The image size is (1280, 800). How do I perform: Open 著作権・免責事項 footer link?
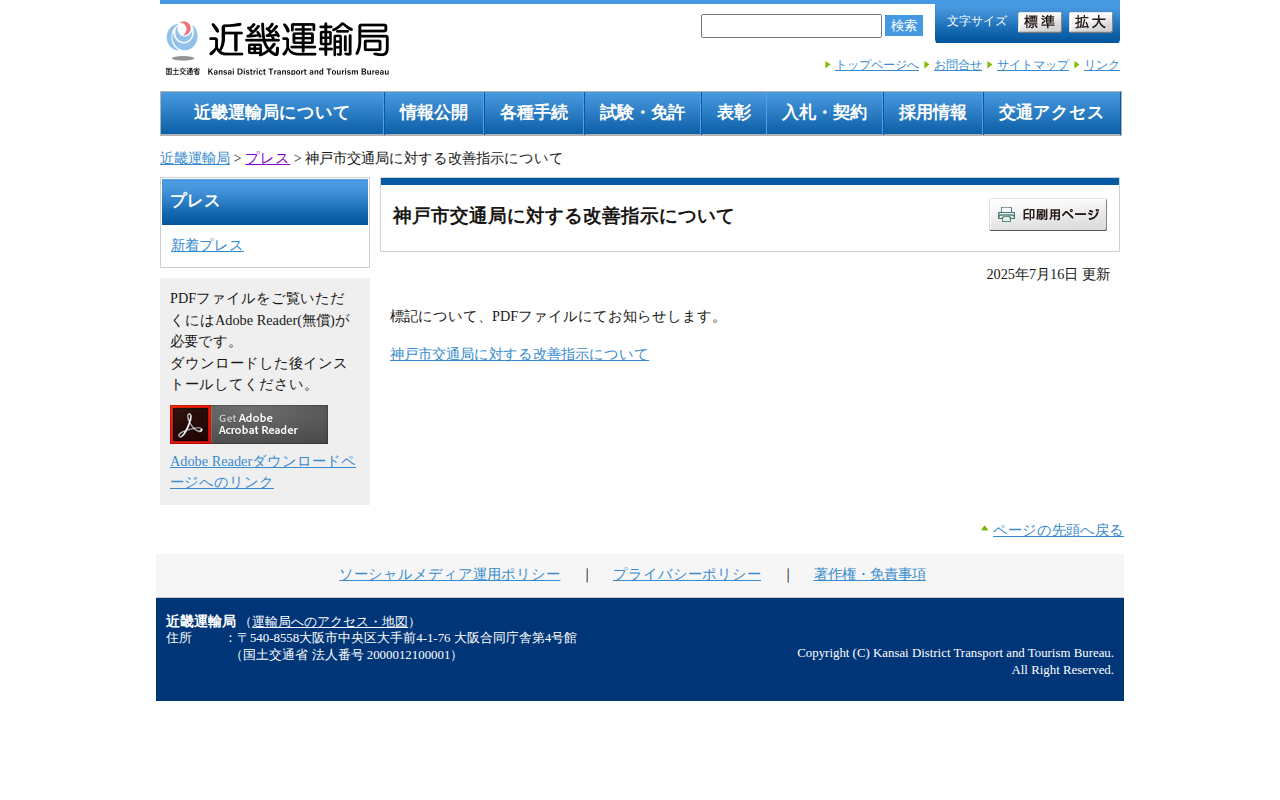(x=870, y=574)
